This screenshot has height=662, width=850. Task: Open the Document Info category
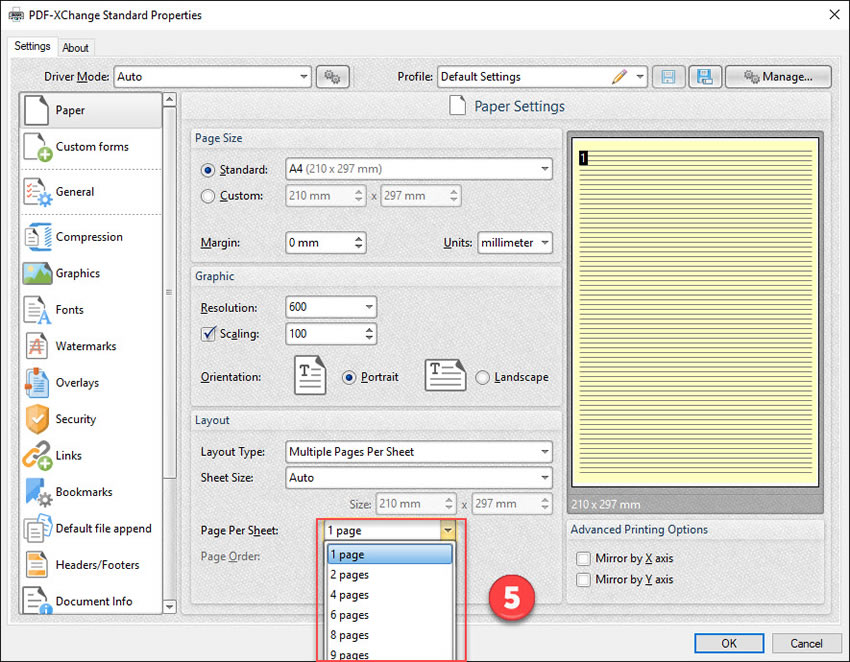(91, 600)
